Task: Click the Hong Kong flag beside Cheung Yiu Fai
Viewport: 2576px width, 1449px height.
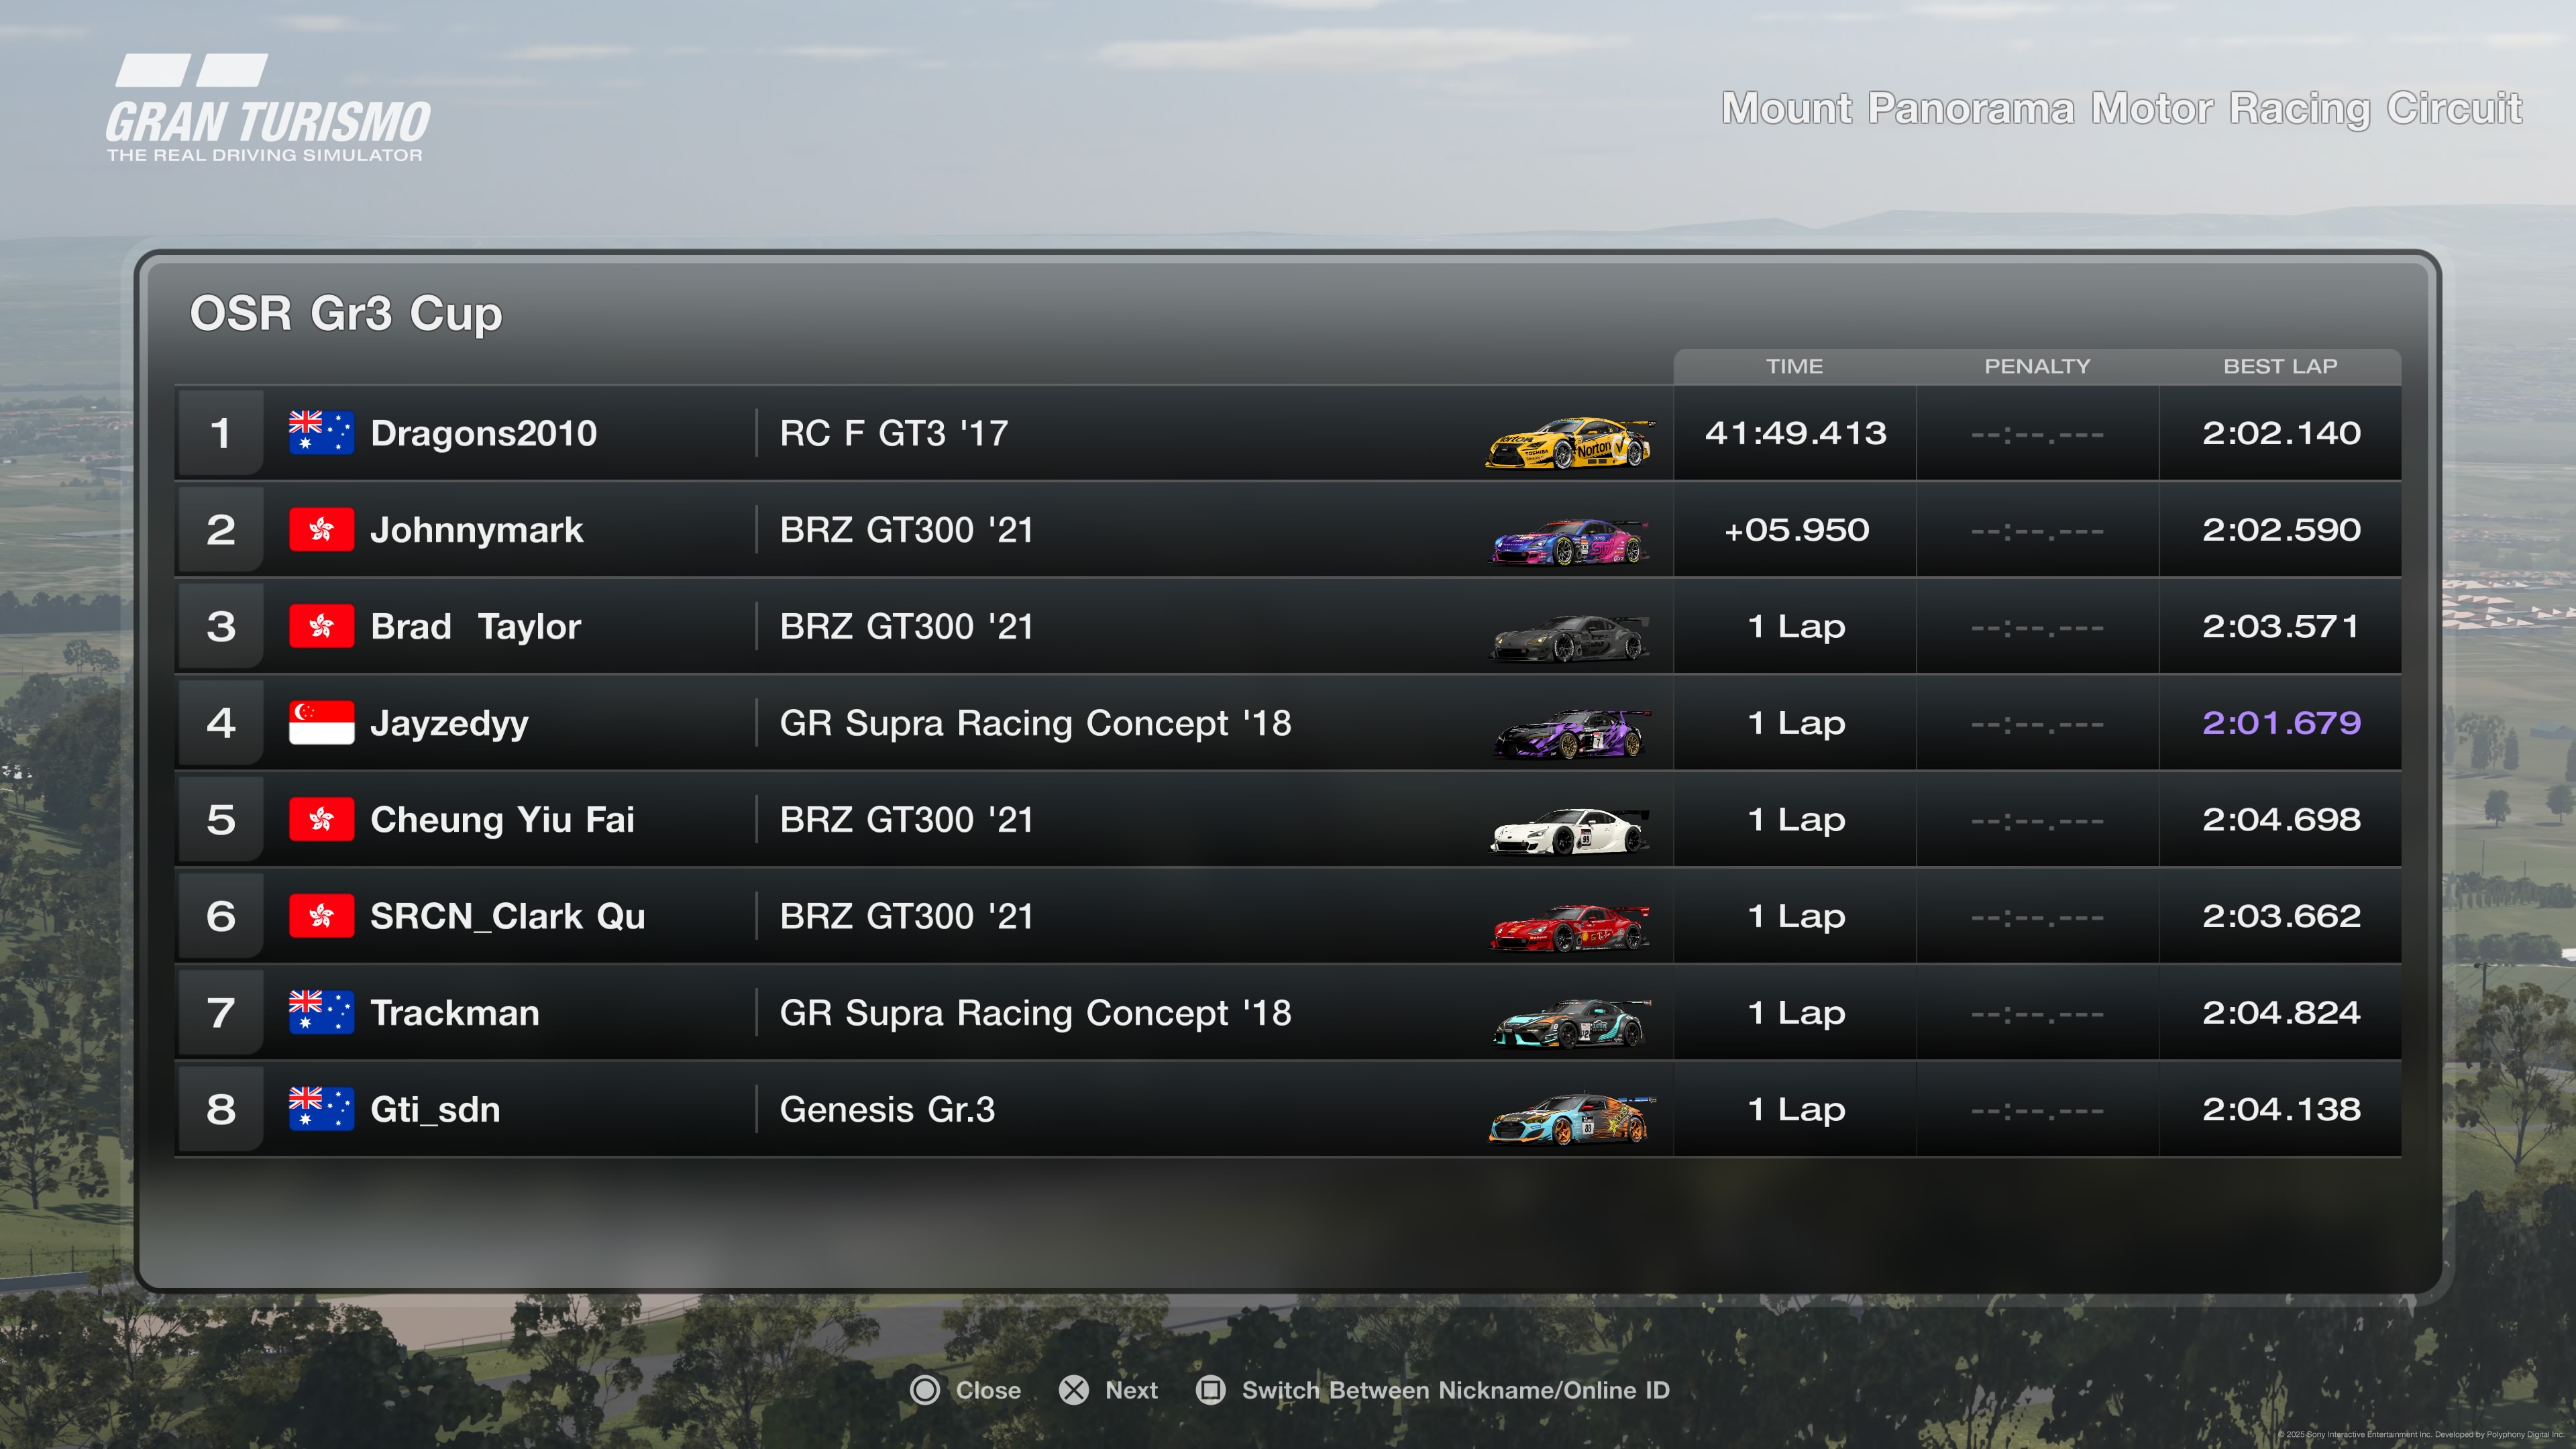Action: [321, 820]
